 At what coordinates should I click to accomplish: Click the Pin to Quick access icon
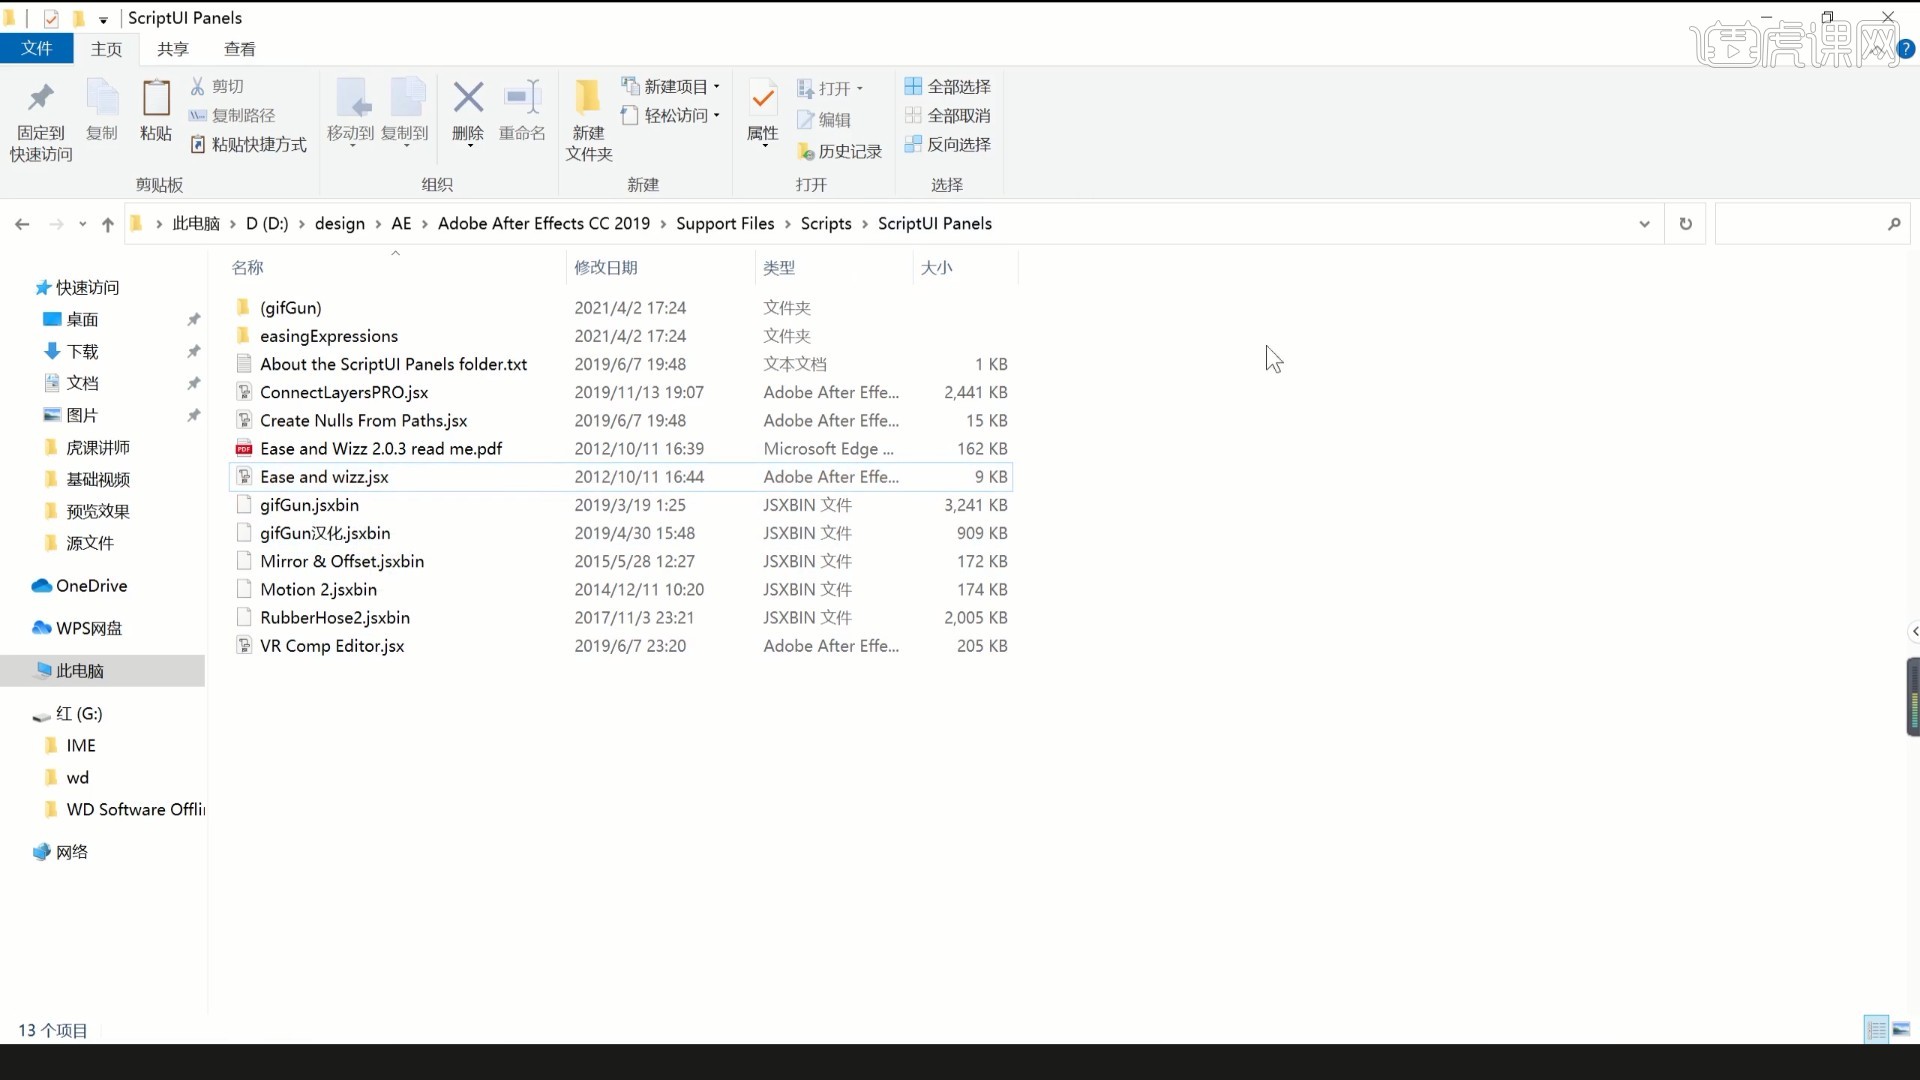point(40,99)
